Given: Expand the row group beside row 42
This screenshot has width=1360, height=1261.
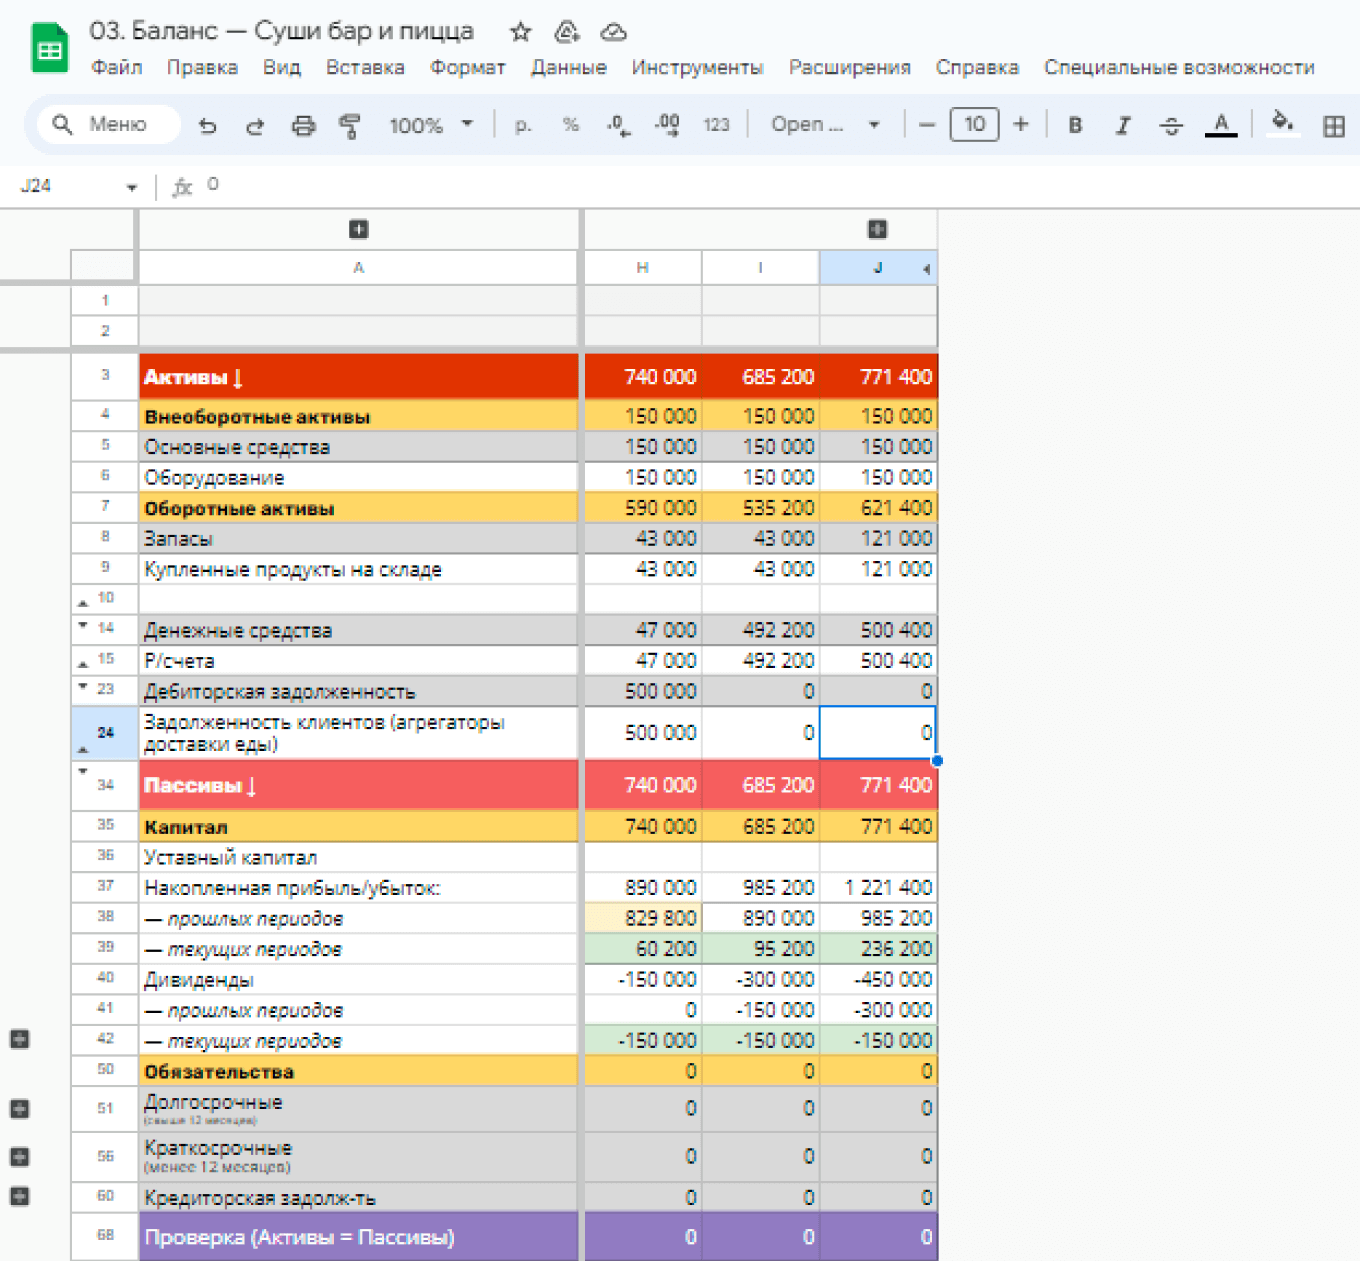Looking at the screenshot, I should [19, 1039].
